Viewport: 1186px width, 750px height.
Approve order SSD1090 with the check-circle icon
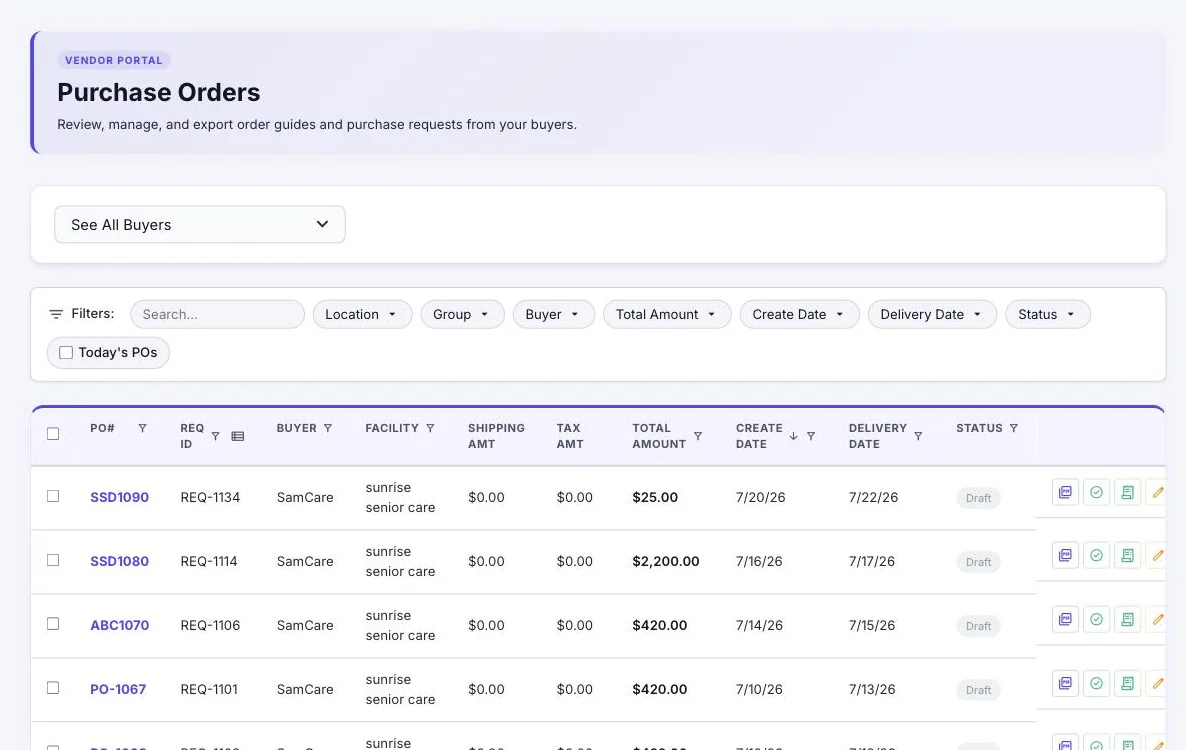coord(1096,492)
